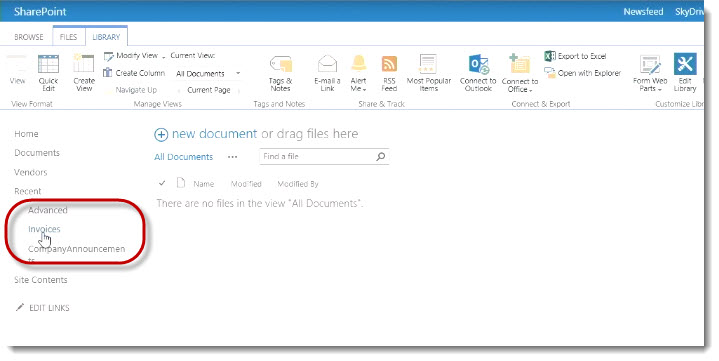
Task: Switch to the FILES ribbon tab
Action: (68, 37)
